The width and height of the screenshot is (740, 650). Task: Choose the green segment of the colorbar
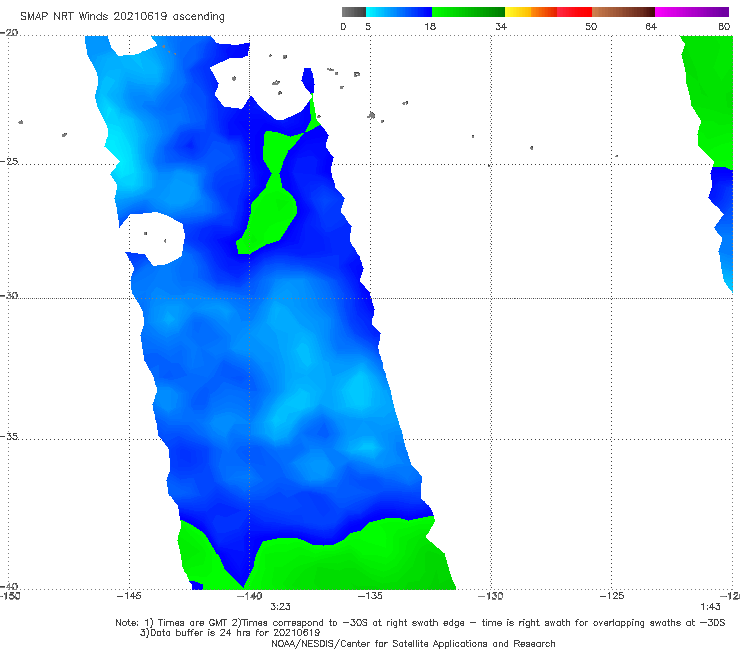468,12
